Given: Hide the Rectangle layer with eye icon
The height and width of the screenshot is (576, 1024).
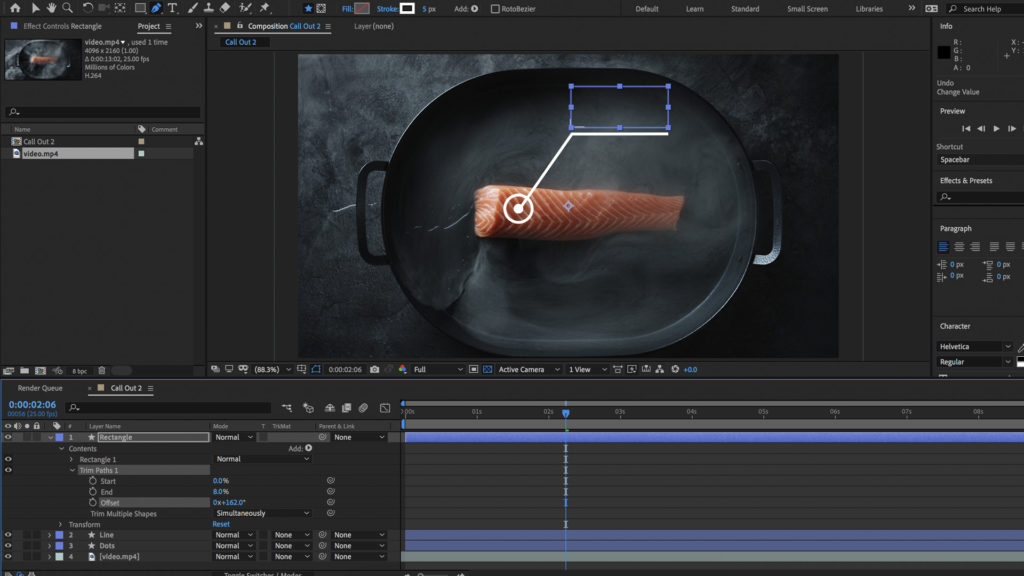Looking at the screenshot, I should [8, 437].
